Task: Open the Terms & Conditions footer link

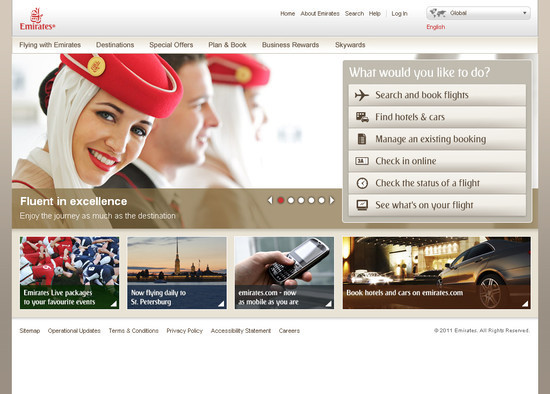Action: [x=134, y=331]
